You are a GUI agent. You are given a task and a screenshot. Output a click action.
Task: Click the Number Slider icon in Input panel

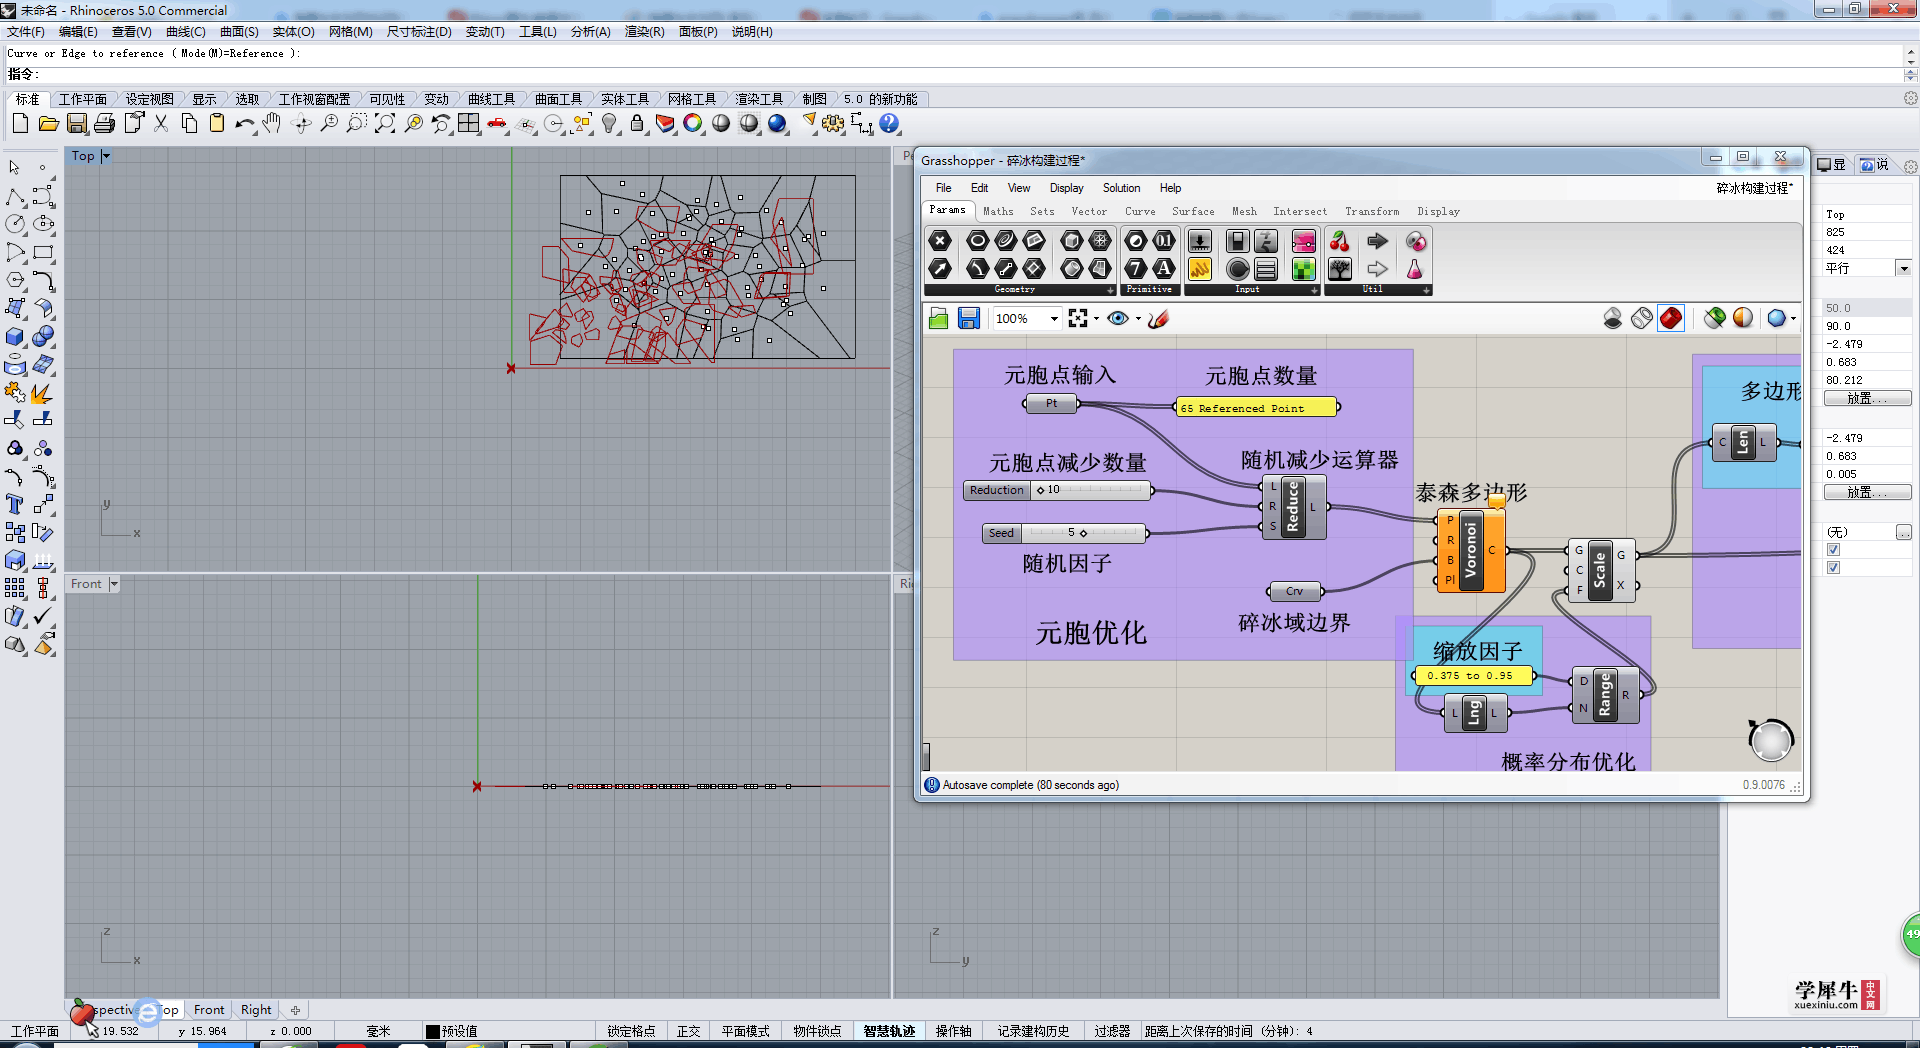point(1199,241)
